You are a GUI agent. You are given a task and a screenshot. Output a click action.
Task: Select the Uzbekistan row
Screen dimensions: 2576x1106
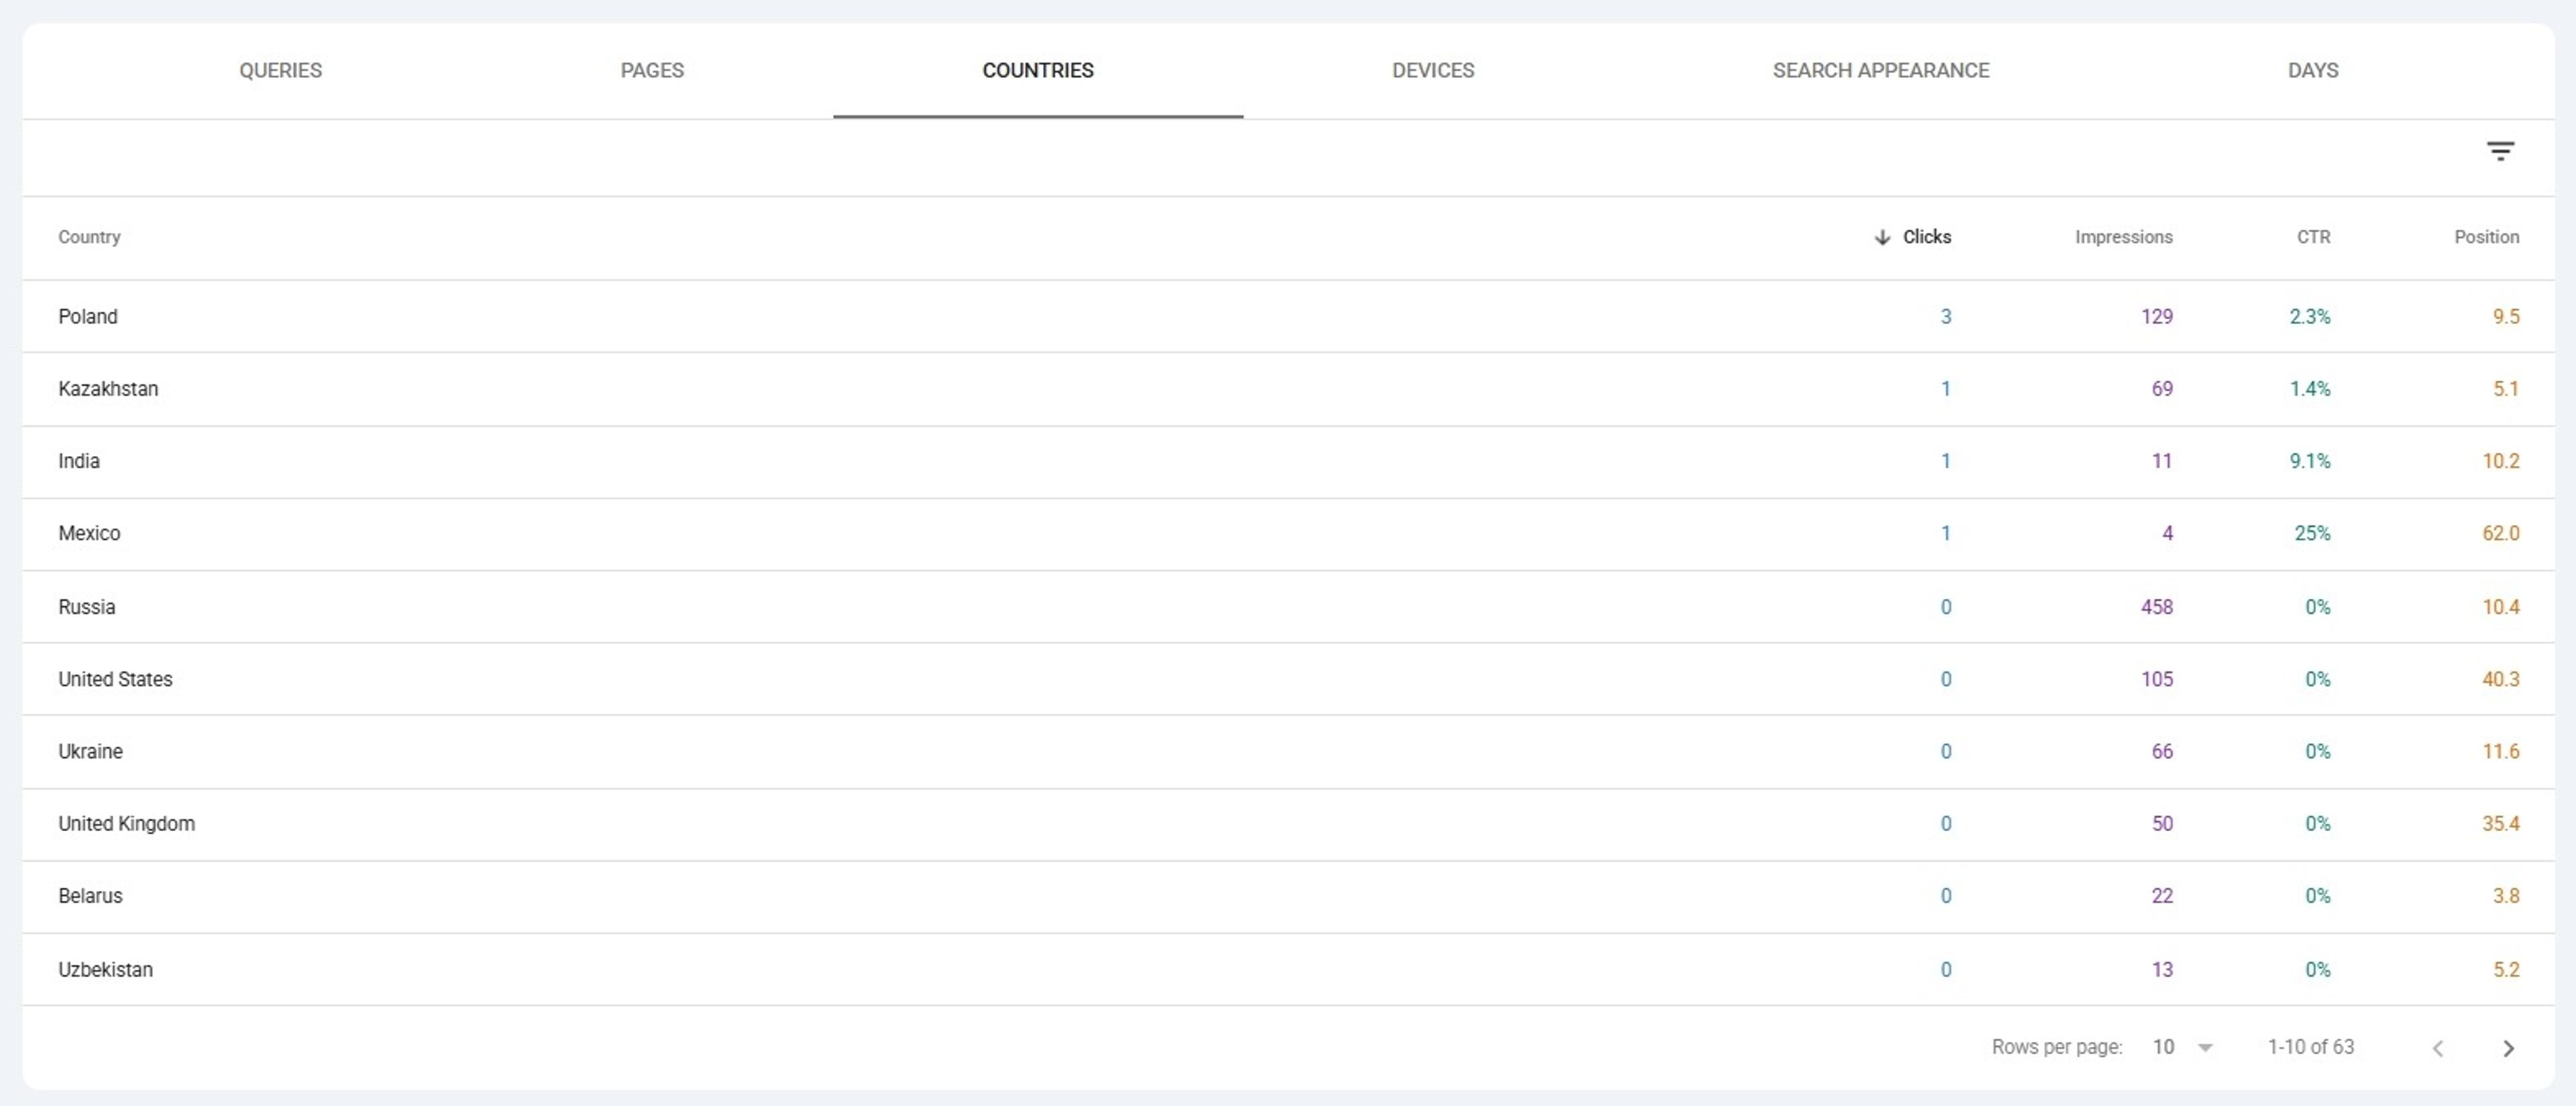1288,970
